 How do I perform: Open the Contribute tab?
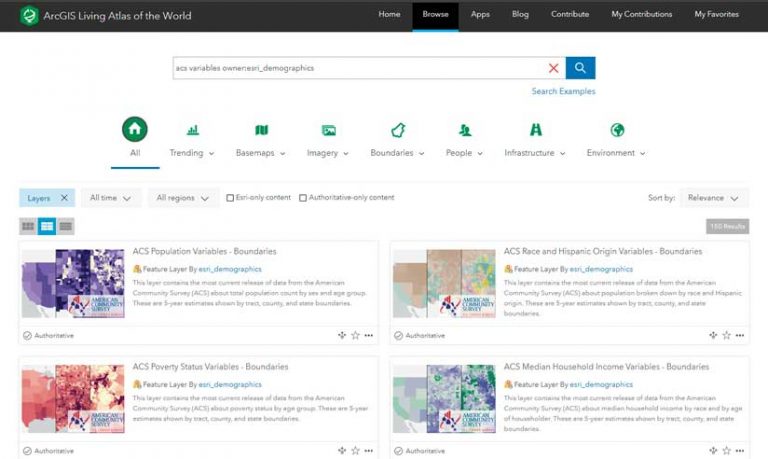(570, 15)
